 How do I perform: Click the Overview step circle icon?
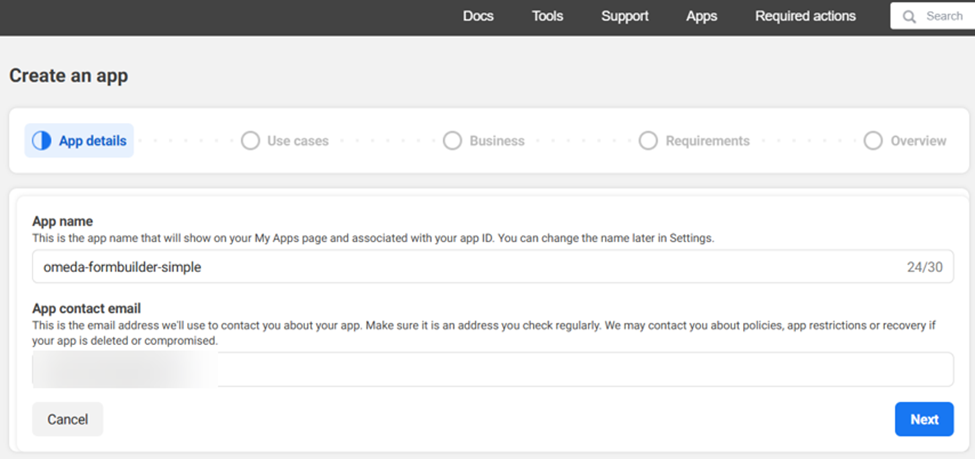[x=873, y=141]
